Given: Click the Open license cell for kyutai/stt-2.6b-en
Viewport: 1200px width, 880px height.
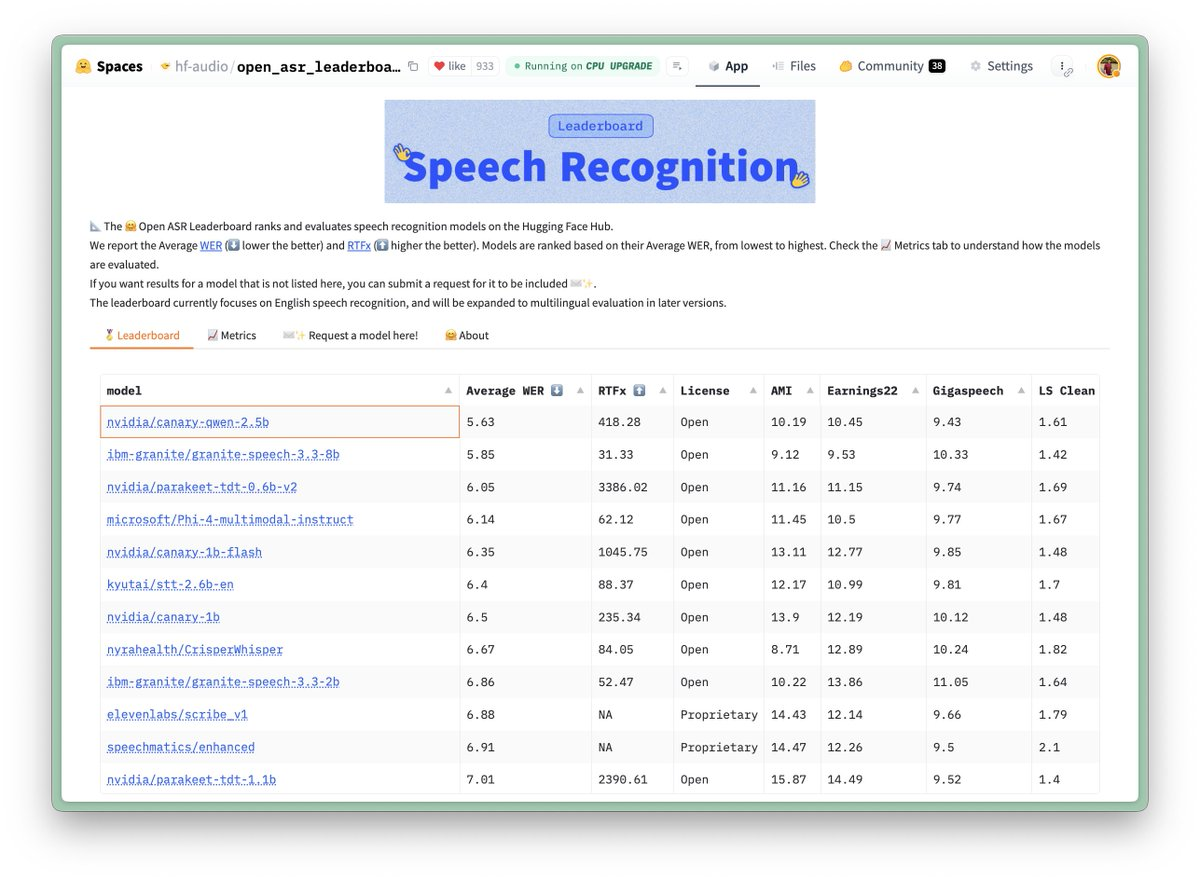Looking at the screenshot, I should (x=719, y=585).
